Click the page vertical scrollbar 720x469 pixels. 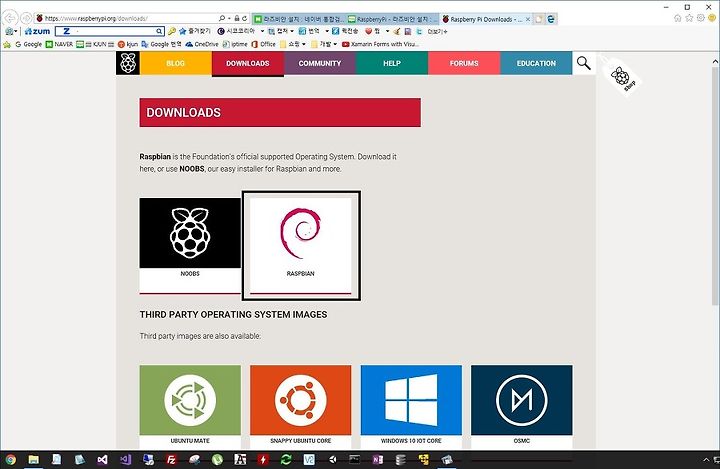[715, 186]
